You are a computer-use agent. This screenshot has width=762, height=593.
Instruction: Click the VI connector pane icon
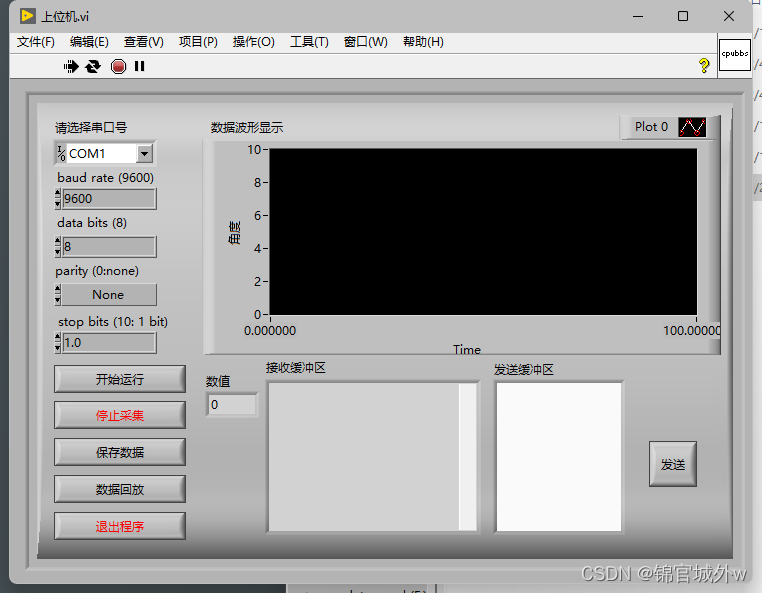[x=734, y=54]
